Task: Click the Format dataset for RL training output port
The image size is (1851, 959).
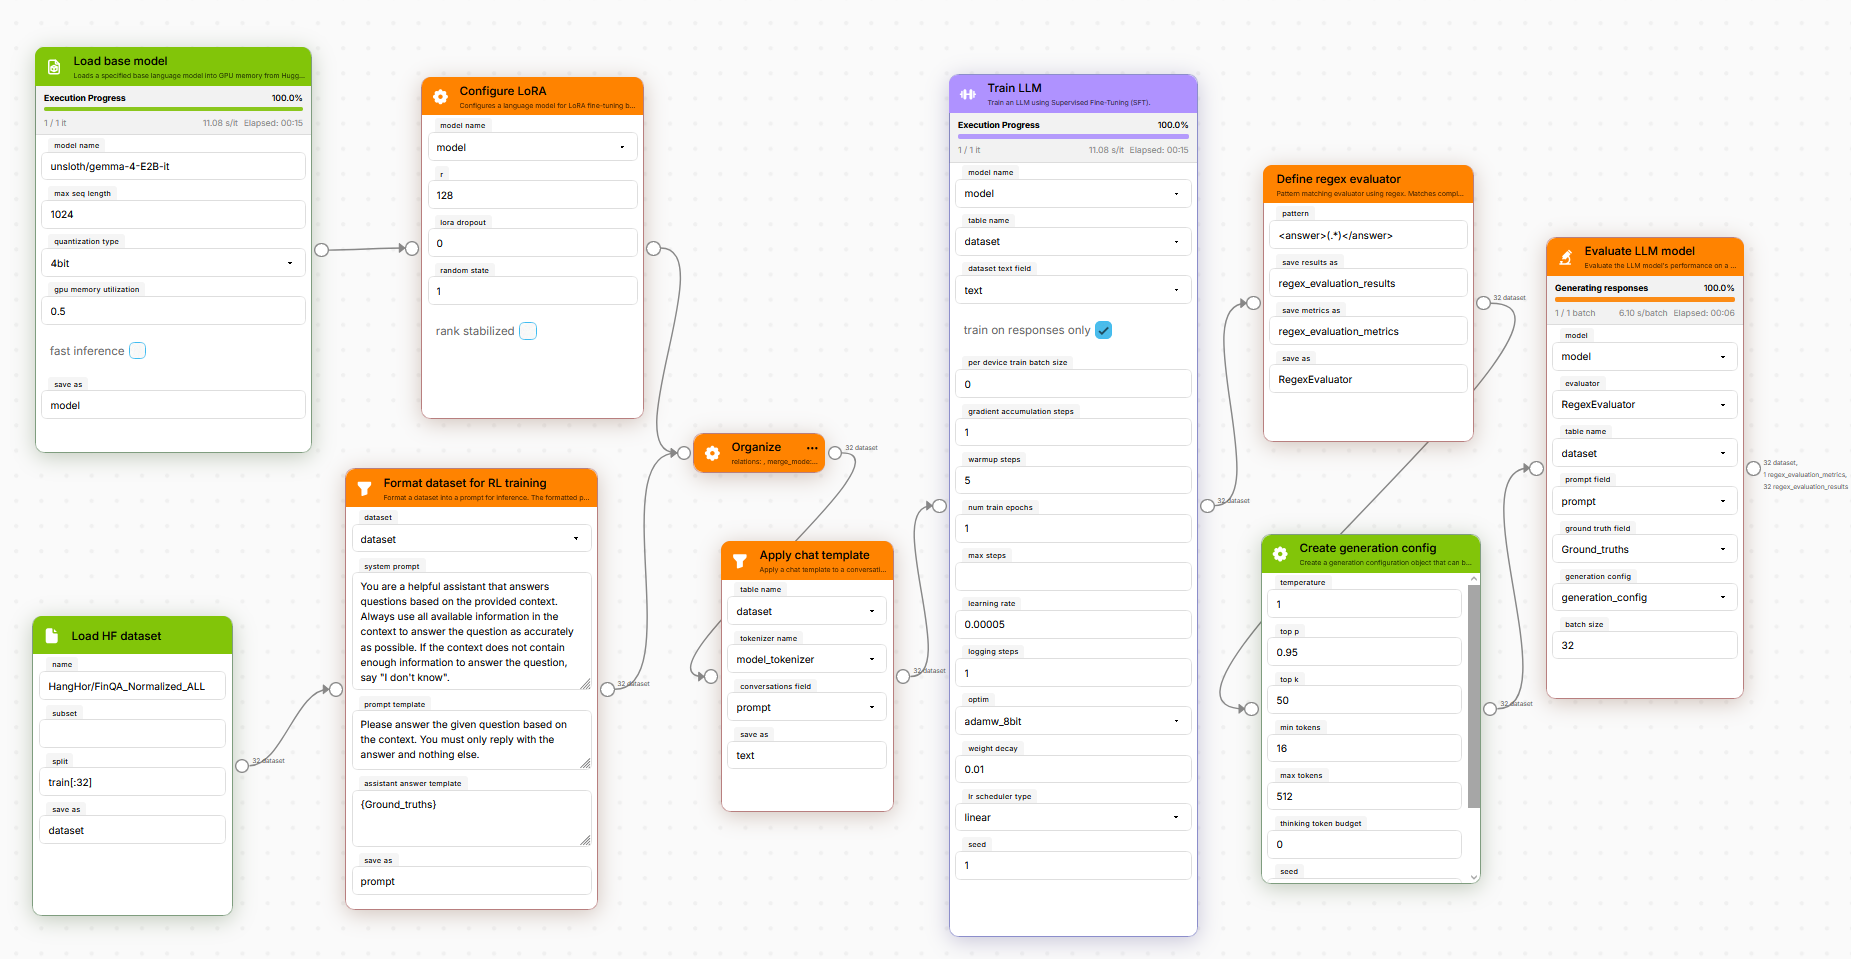Action: (607, 689)
